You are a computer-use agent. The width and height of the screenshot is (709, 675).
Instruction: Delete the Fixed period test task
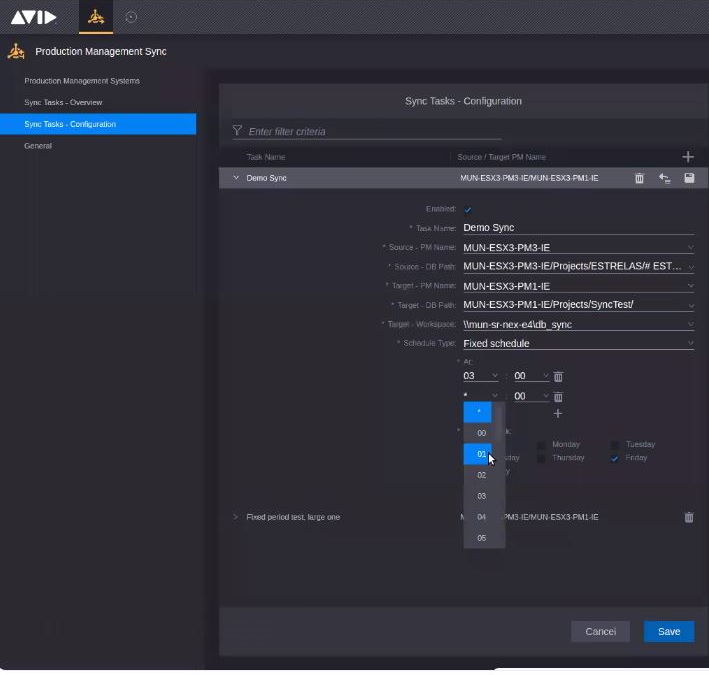pos(688,517)
